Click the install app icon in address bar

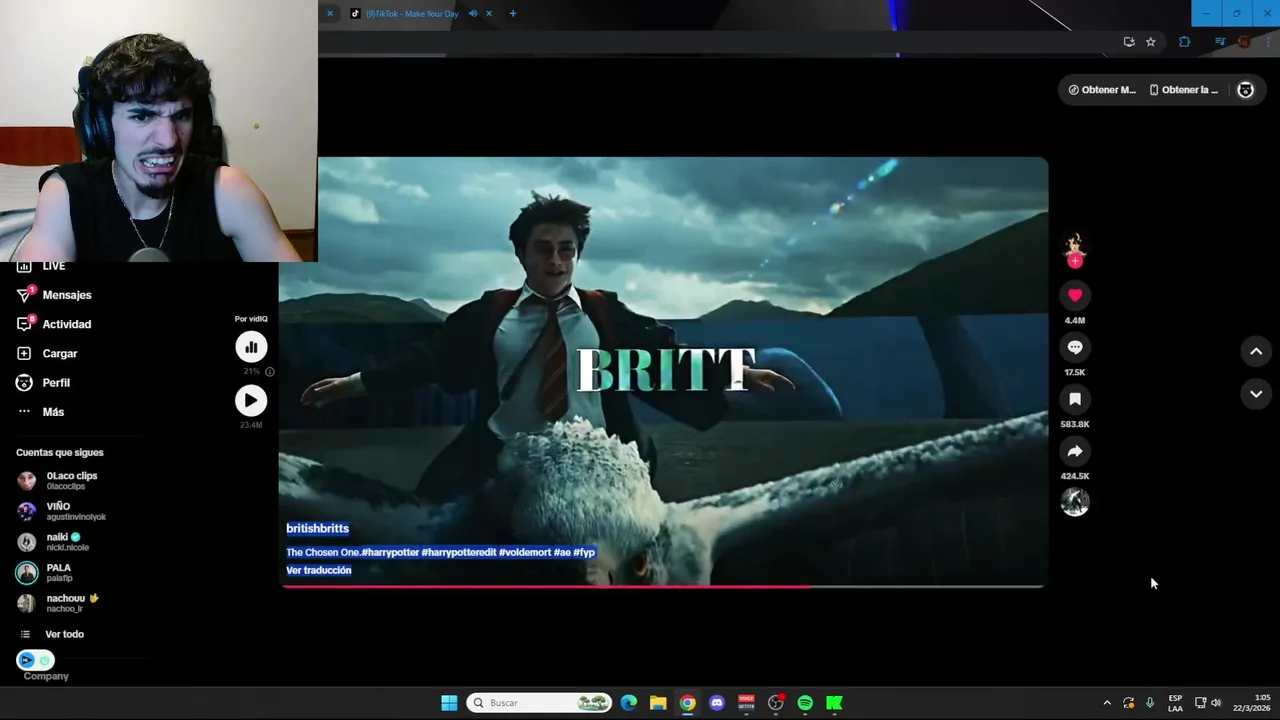[x=1129, y=42]
